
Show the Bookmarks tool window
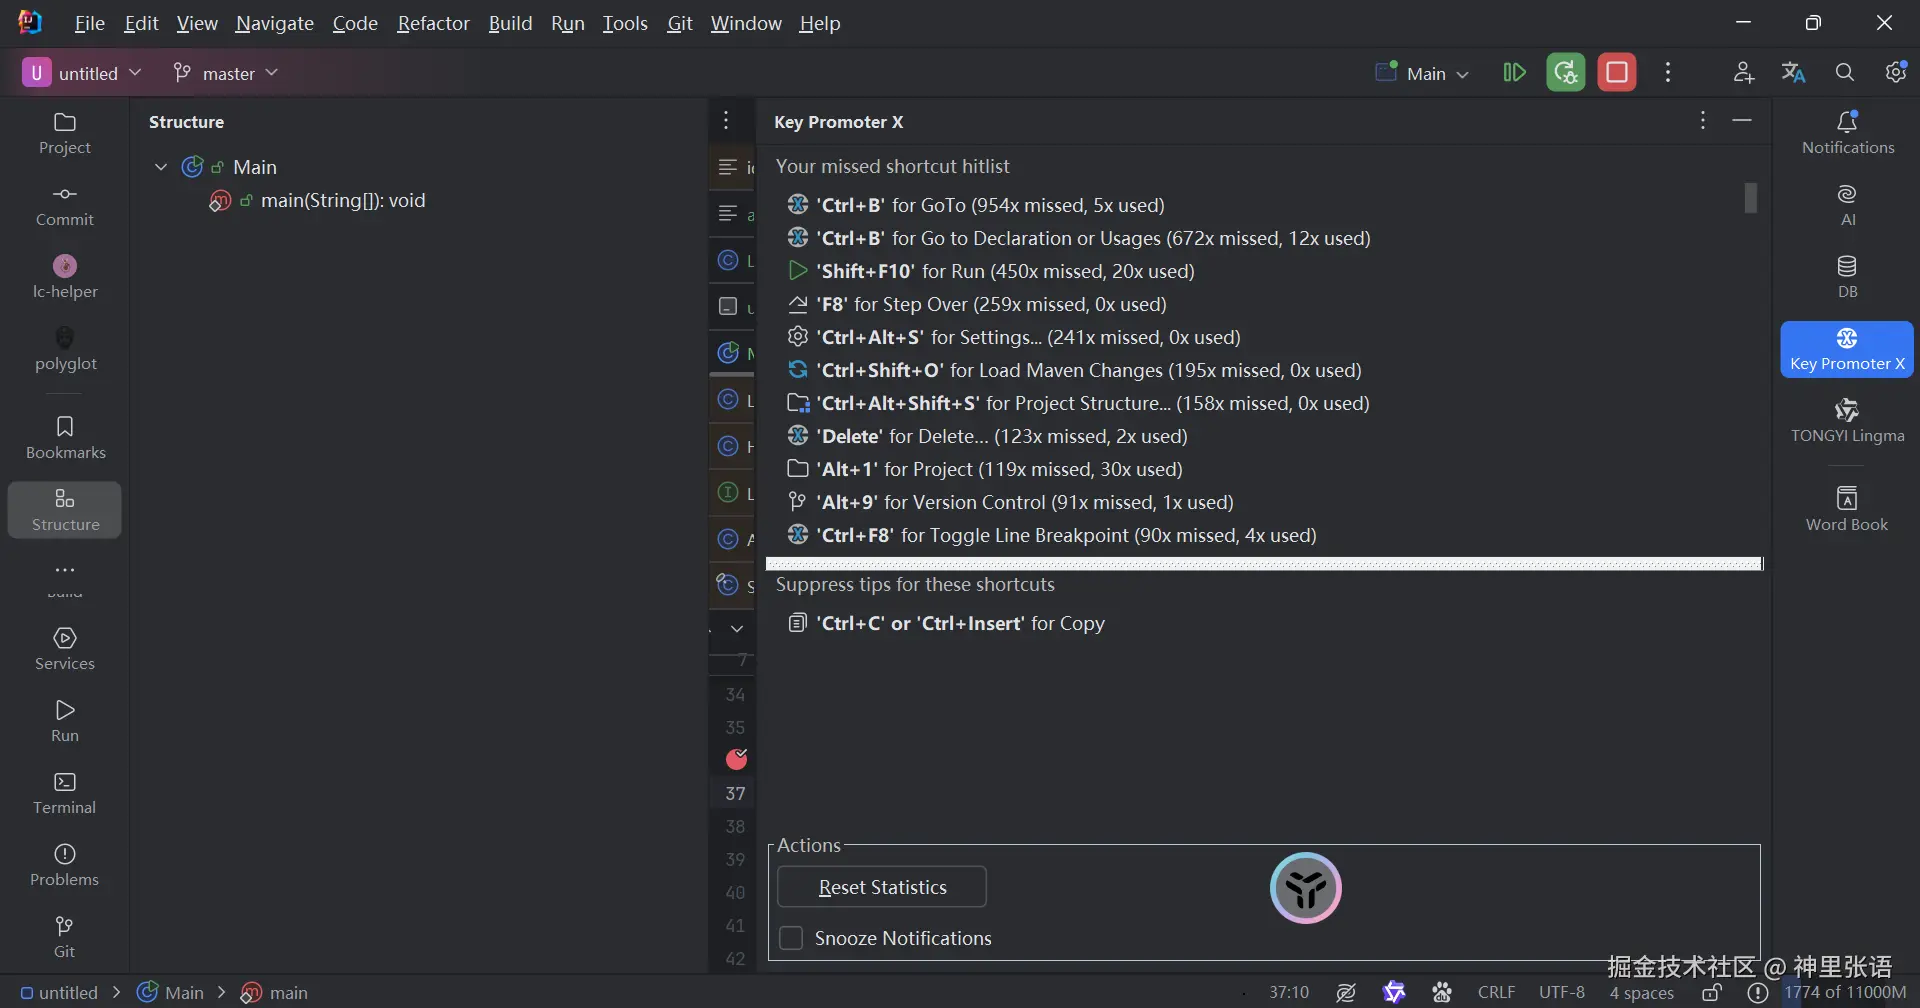coord(65,438)
